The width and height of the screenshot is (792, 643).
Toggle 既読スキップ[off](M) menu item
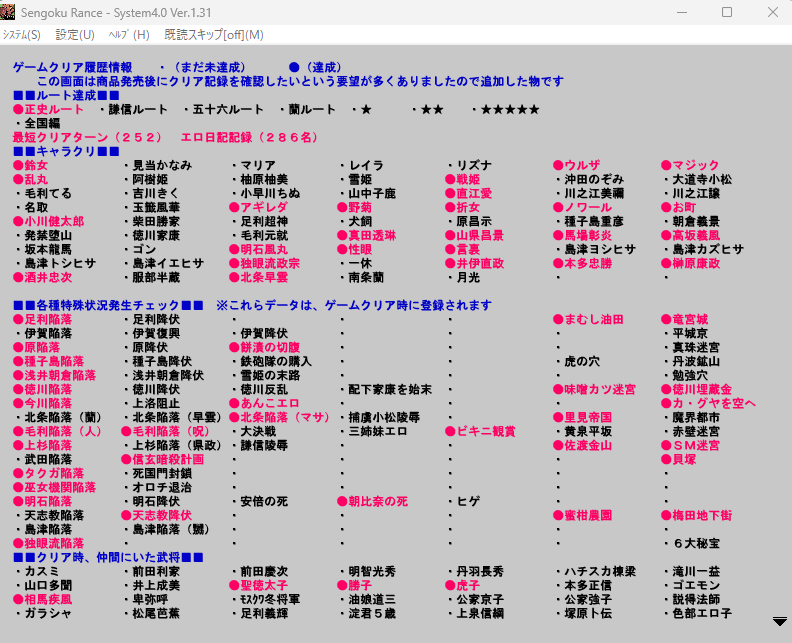[x=214, y=35]
